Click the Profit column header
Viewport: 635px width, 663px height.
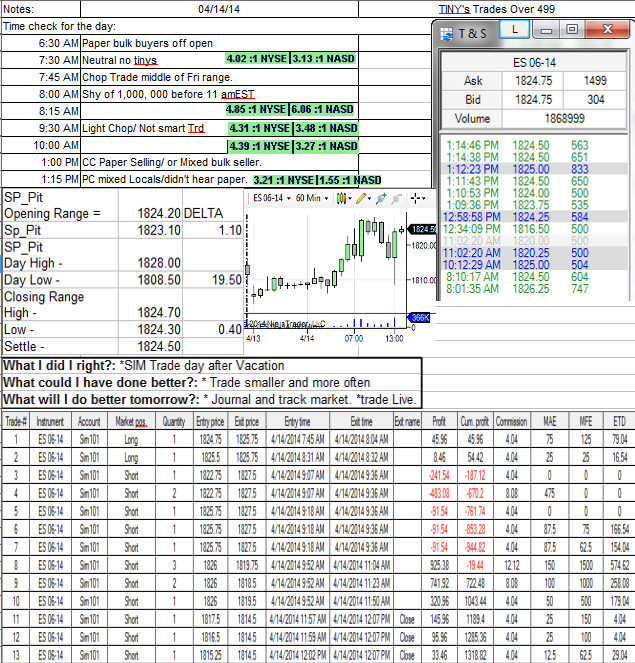pos(439,422)
